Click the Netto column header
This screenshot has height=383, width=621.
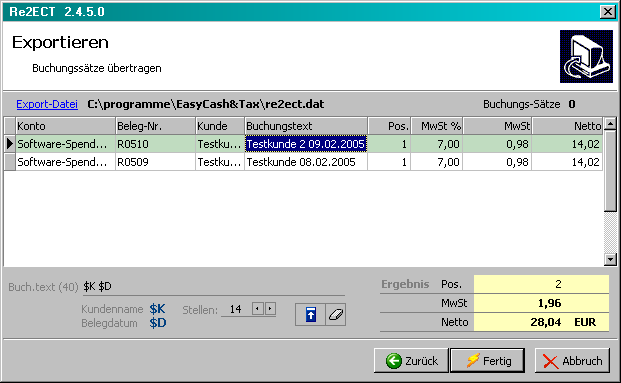567,126
